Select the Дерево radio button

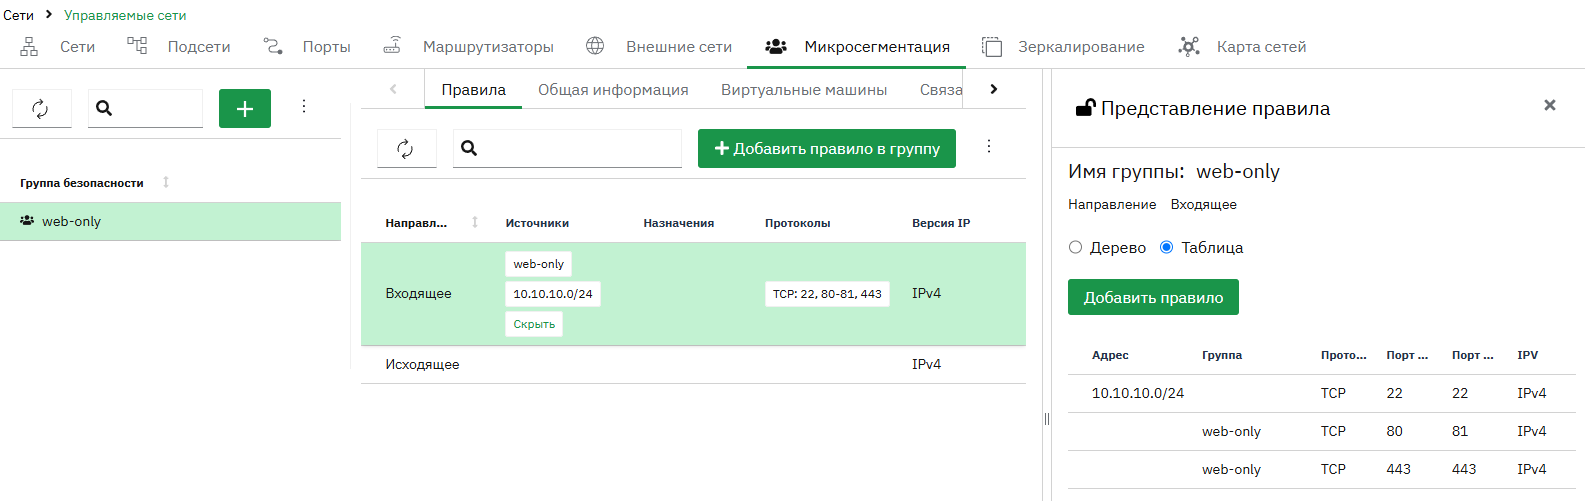[1076, 247]
